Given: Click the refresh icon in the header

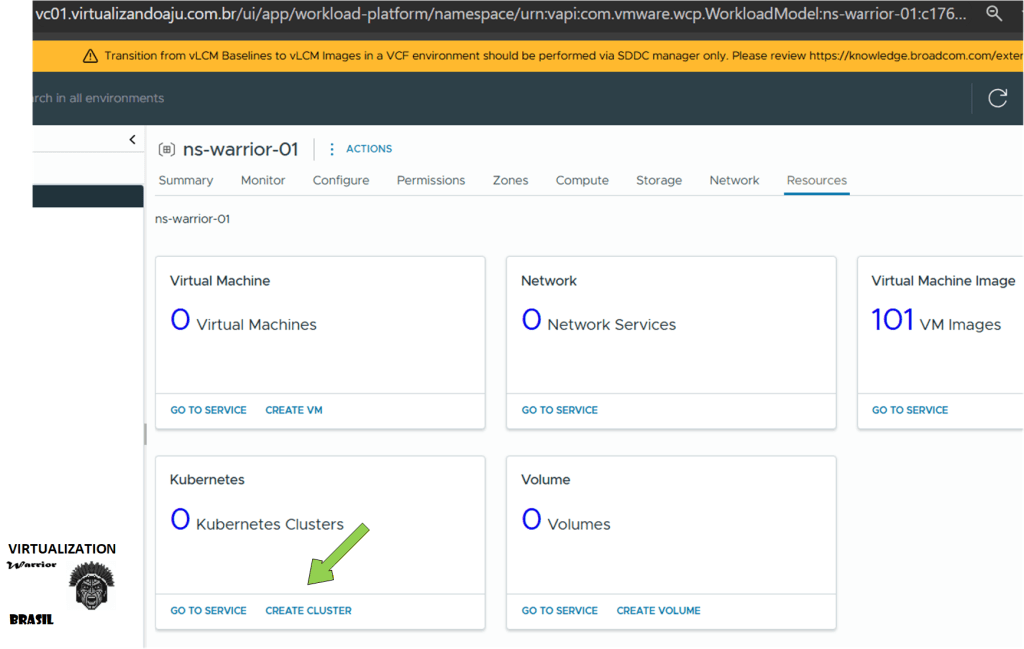Looking at the screenshot, I should click(x=997, y=98).
